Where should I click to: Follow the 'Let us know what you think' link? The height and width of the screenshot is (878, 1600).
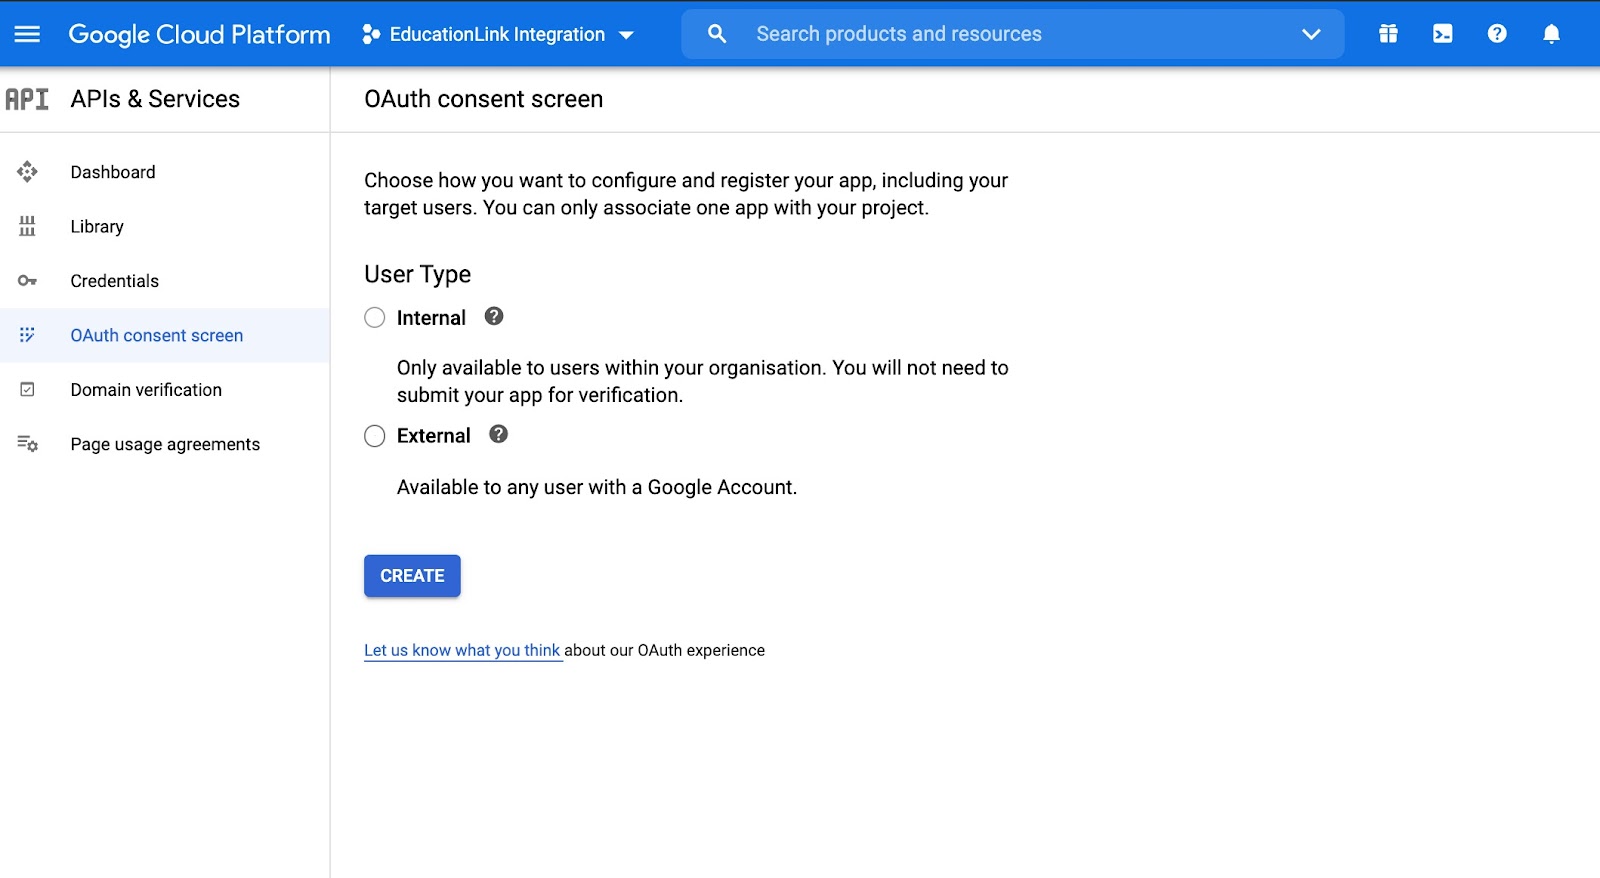(x=462, y=650)
